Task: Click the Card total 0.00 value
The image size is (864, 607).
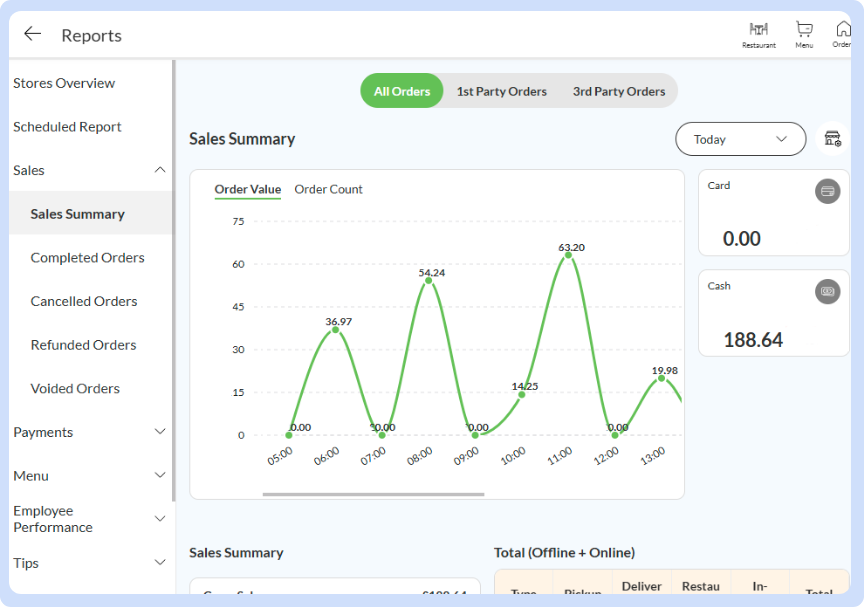Action: [x=742, y=239]
